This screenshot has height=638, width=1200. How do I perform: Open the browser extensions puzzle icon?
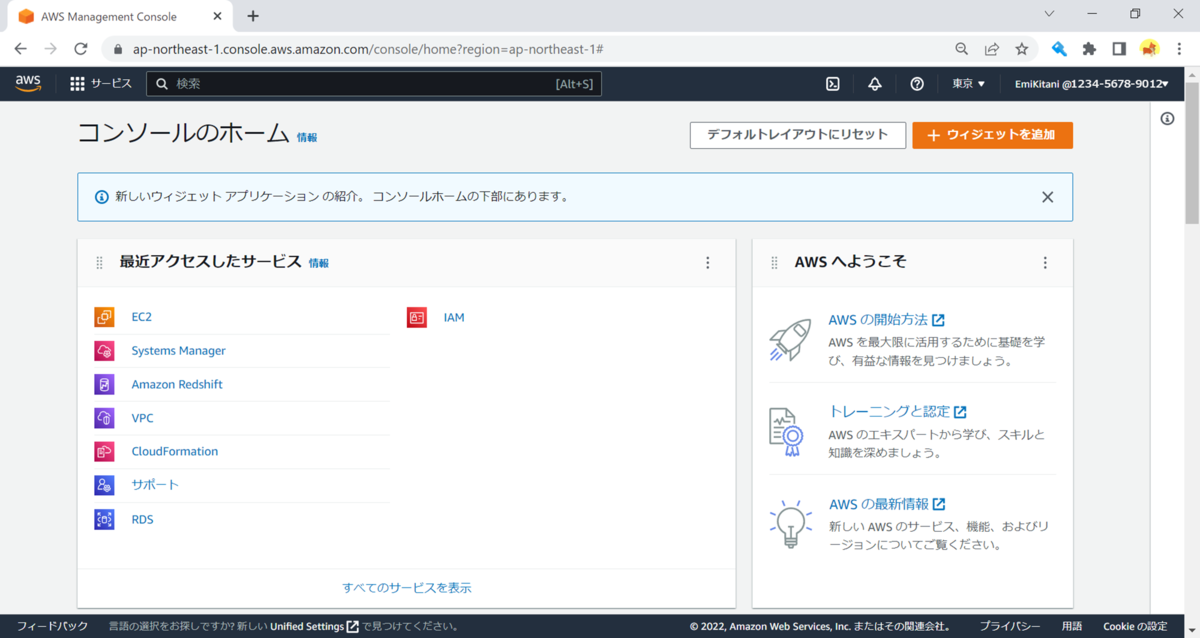[1089, 48]
